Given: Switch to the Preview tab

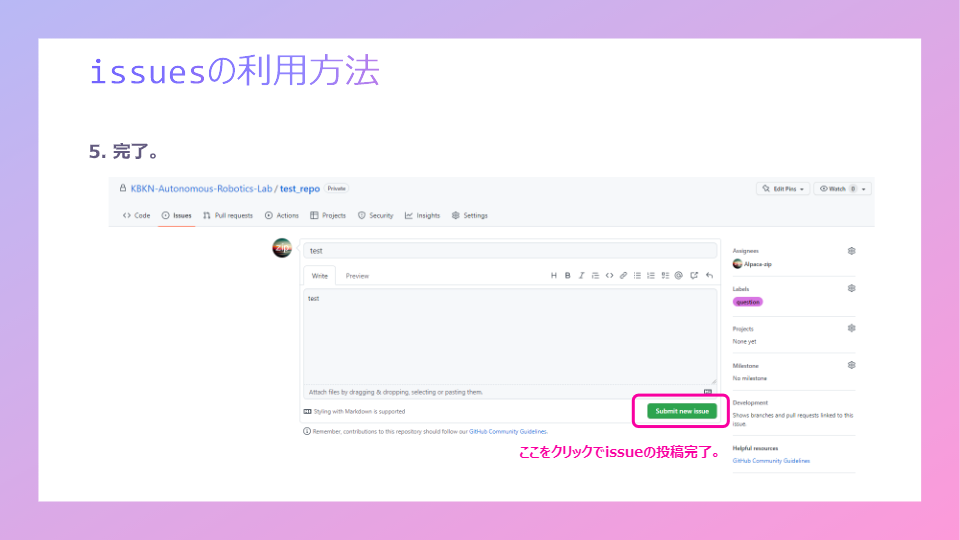Looking at the screenshot, I should 357,276.
